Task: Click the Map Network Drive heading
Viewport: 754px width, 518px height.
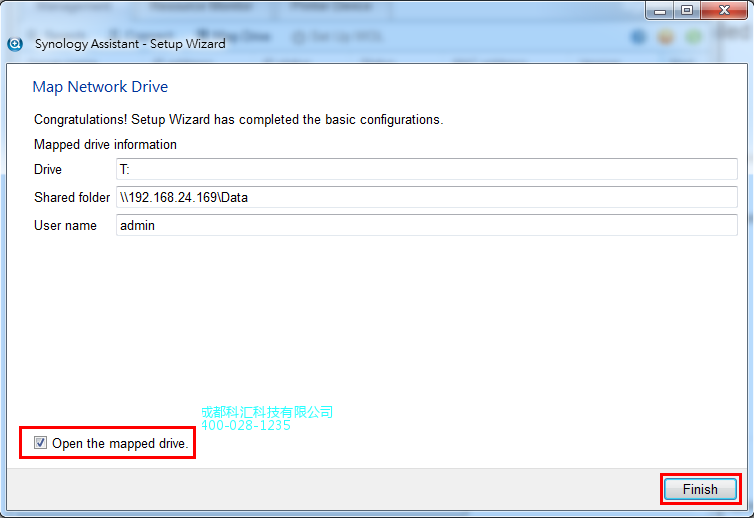Action: click(x=100, y=87)
